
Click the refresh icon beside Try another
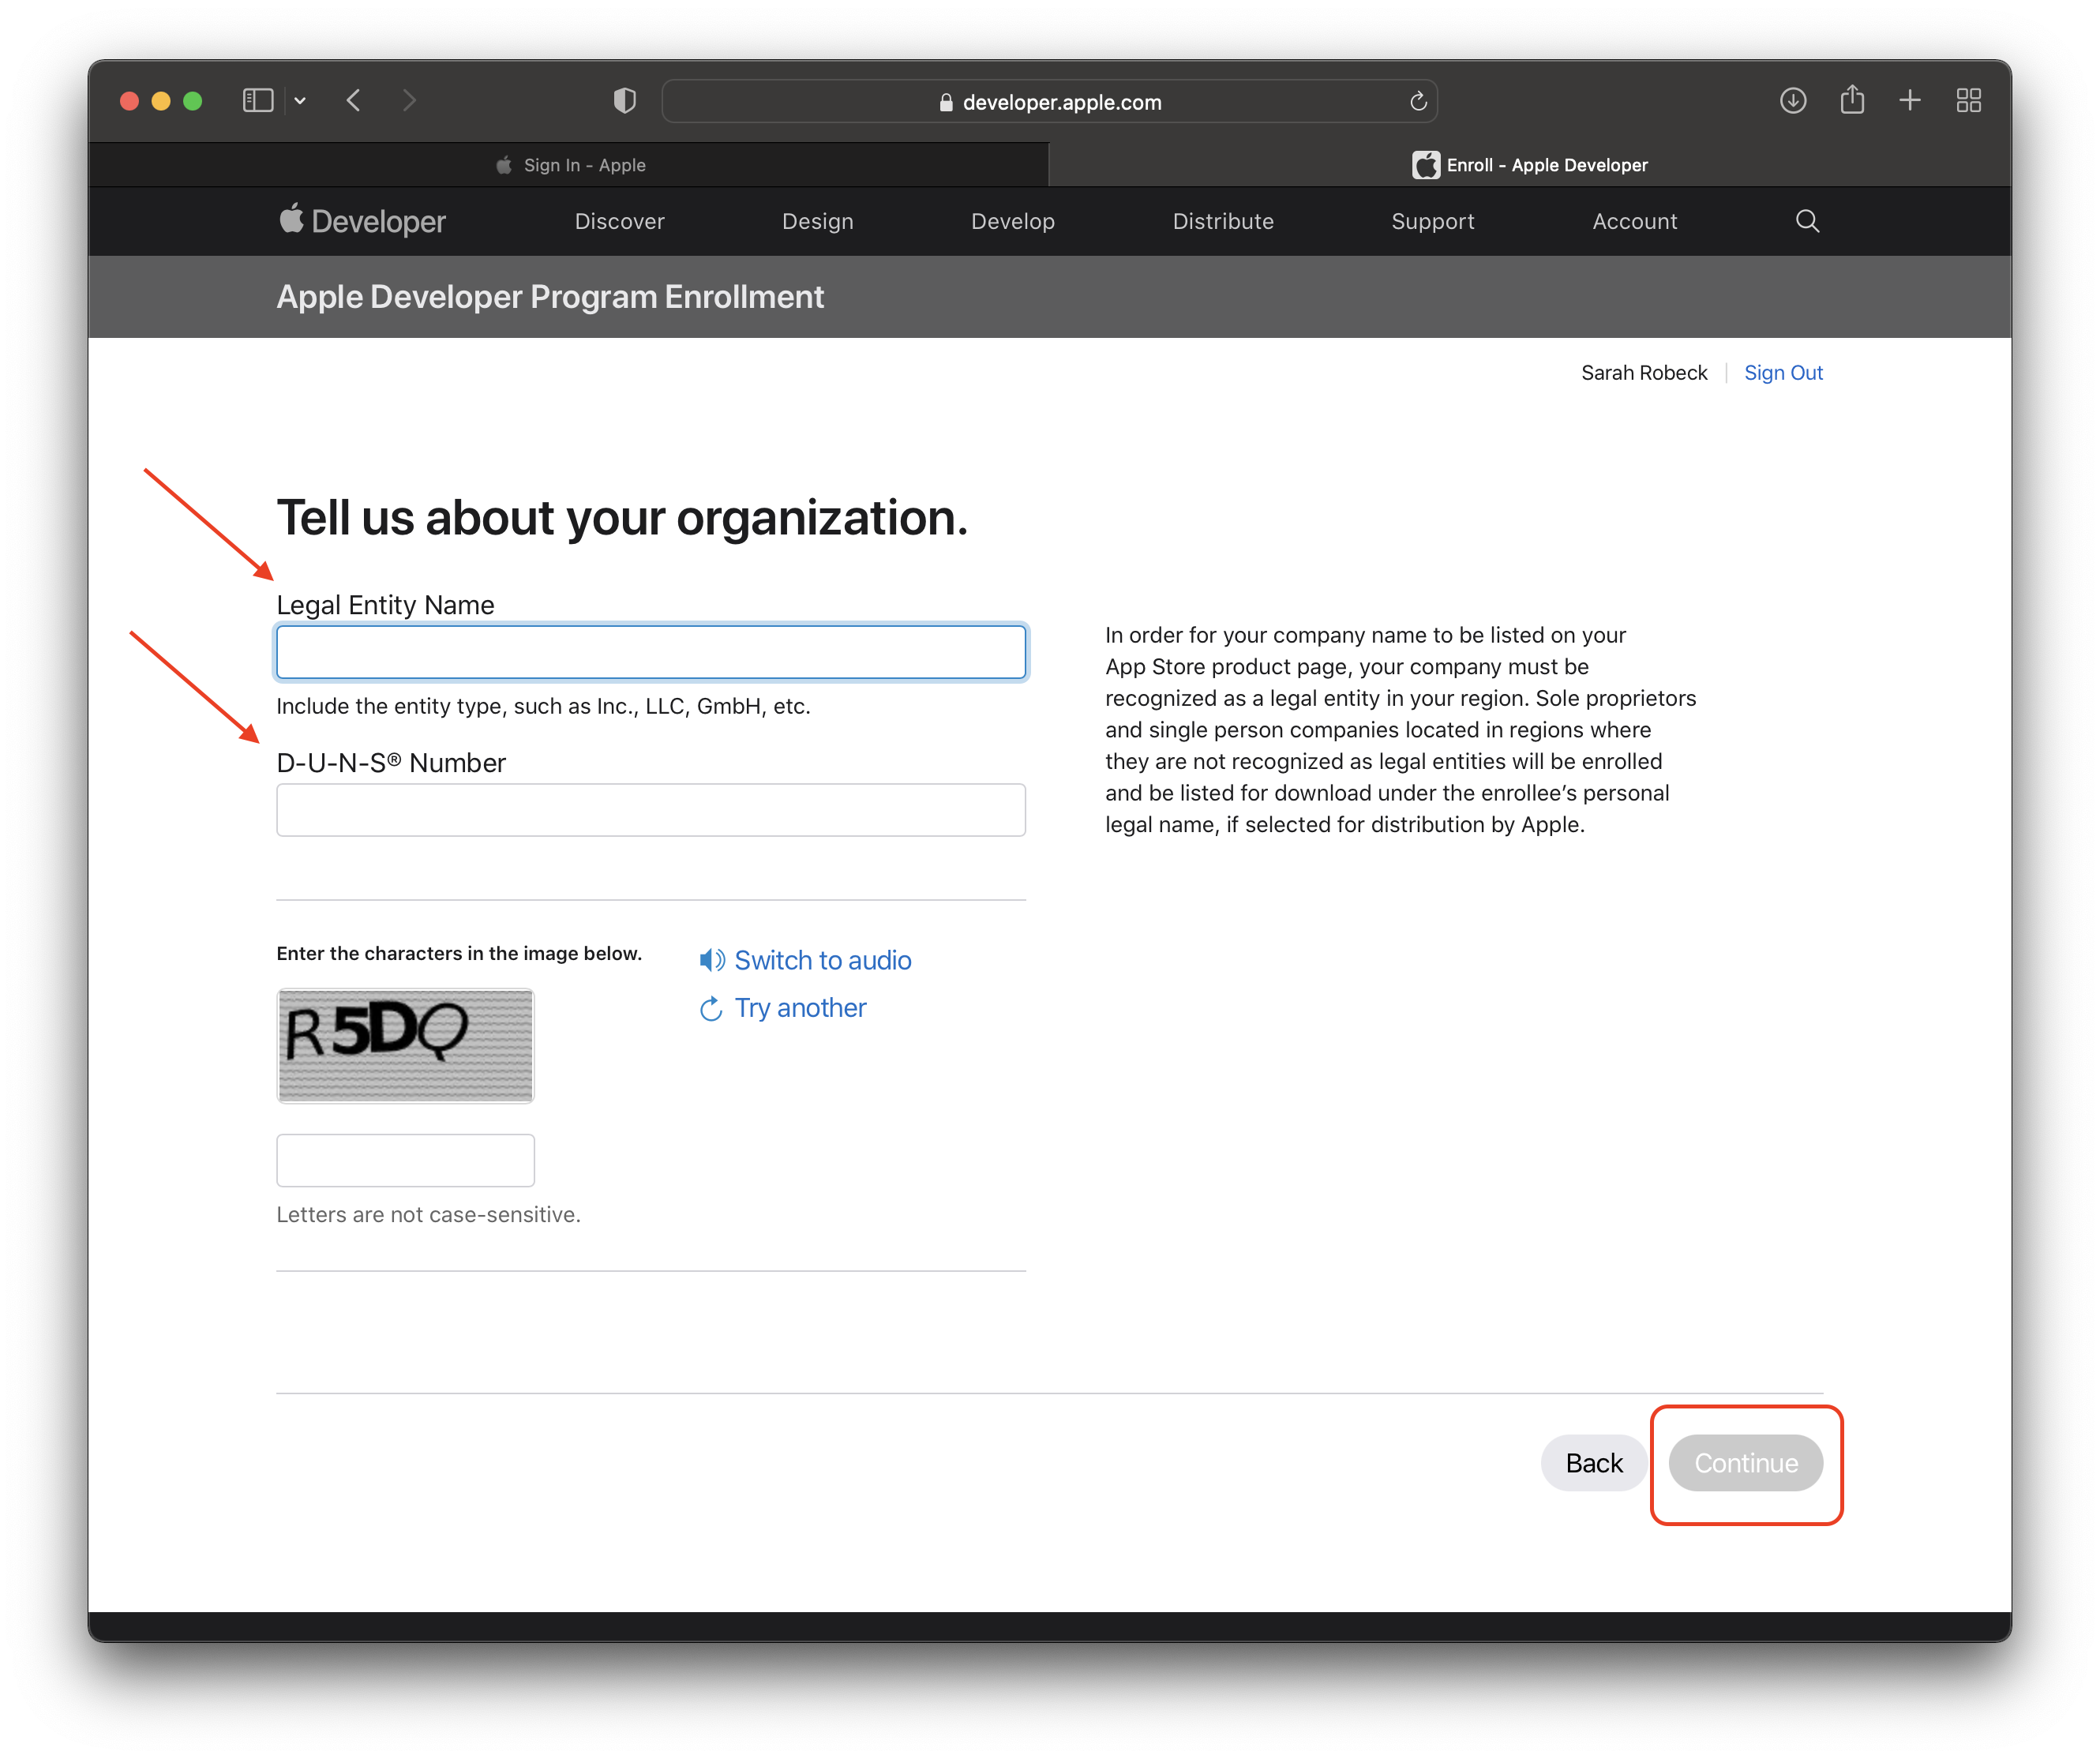pos(711,1009)
